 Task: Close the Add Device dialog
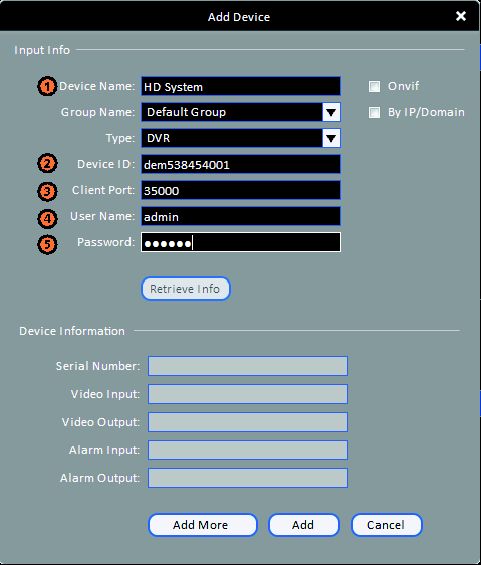pos(461,16)
